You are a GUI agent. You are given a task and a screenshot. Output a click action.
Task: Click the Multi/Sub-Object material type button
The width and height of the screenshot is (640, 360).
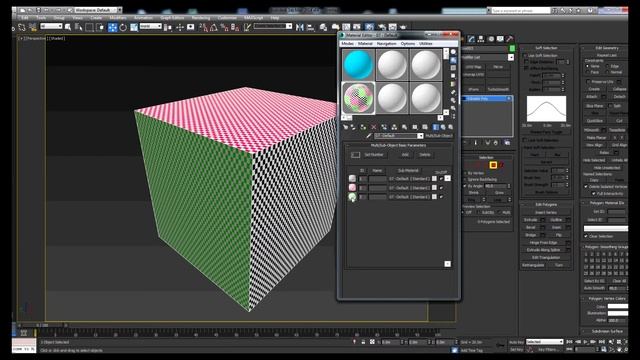pos(439,136)
